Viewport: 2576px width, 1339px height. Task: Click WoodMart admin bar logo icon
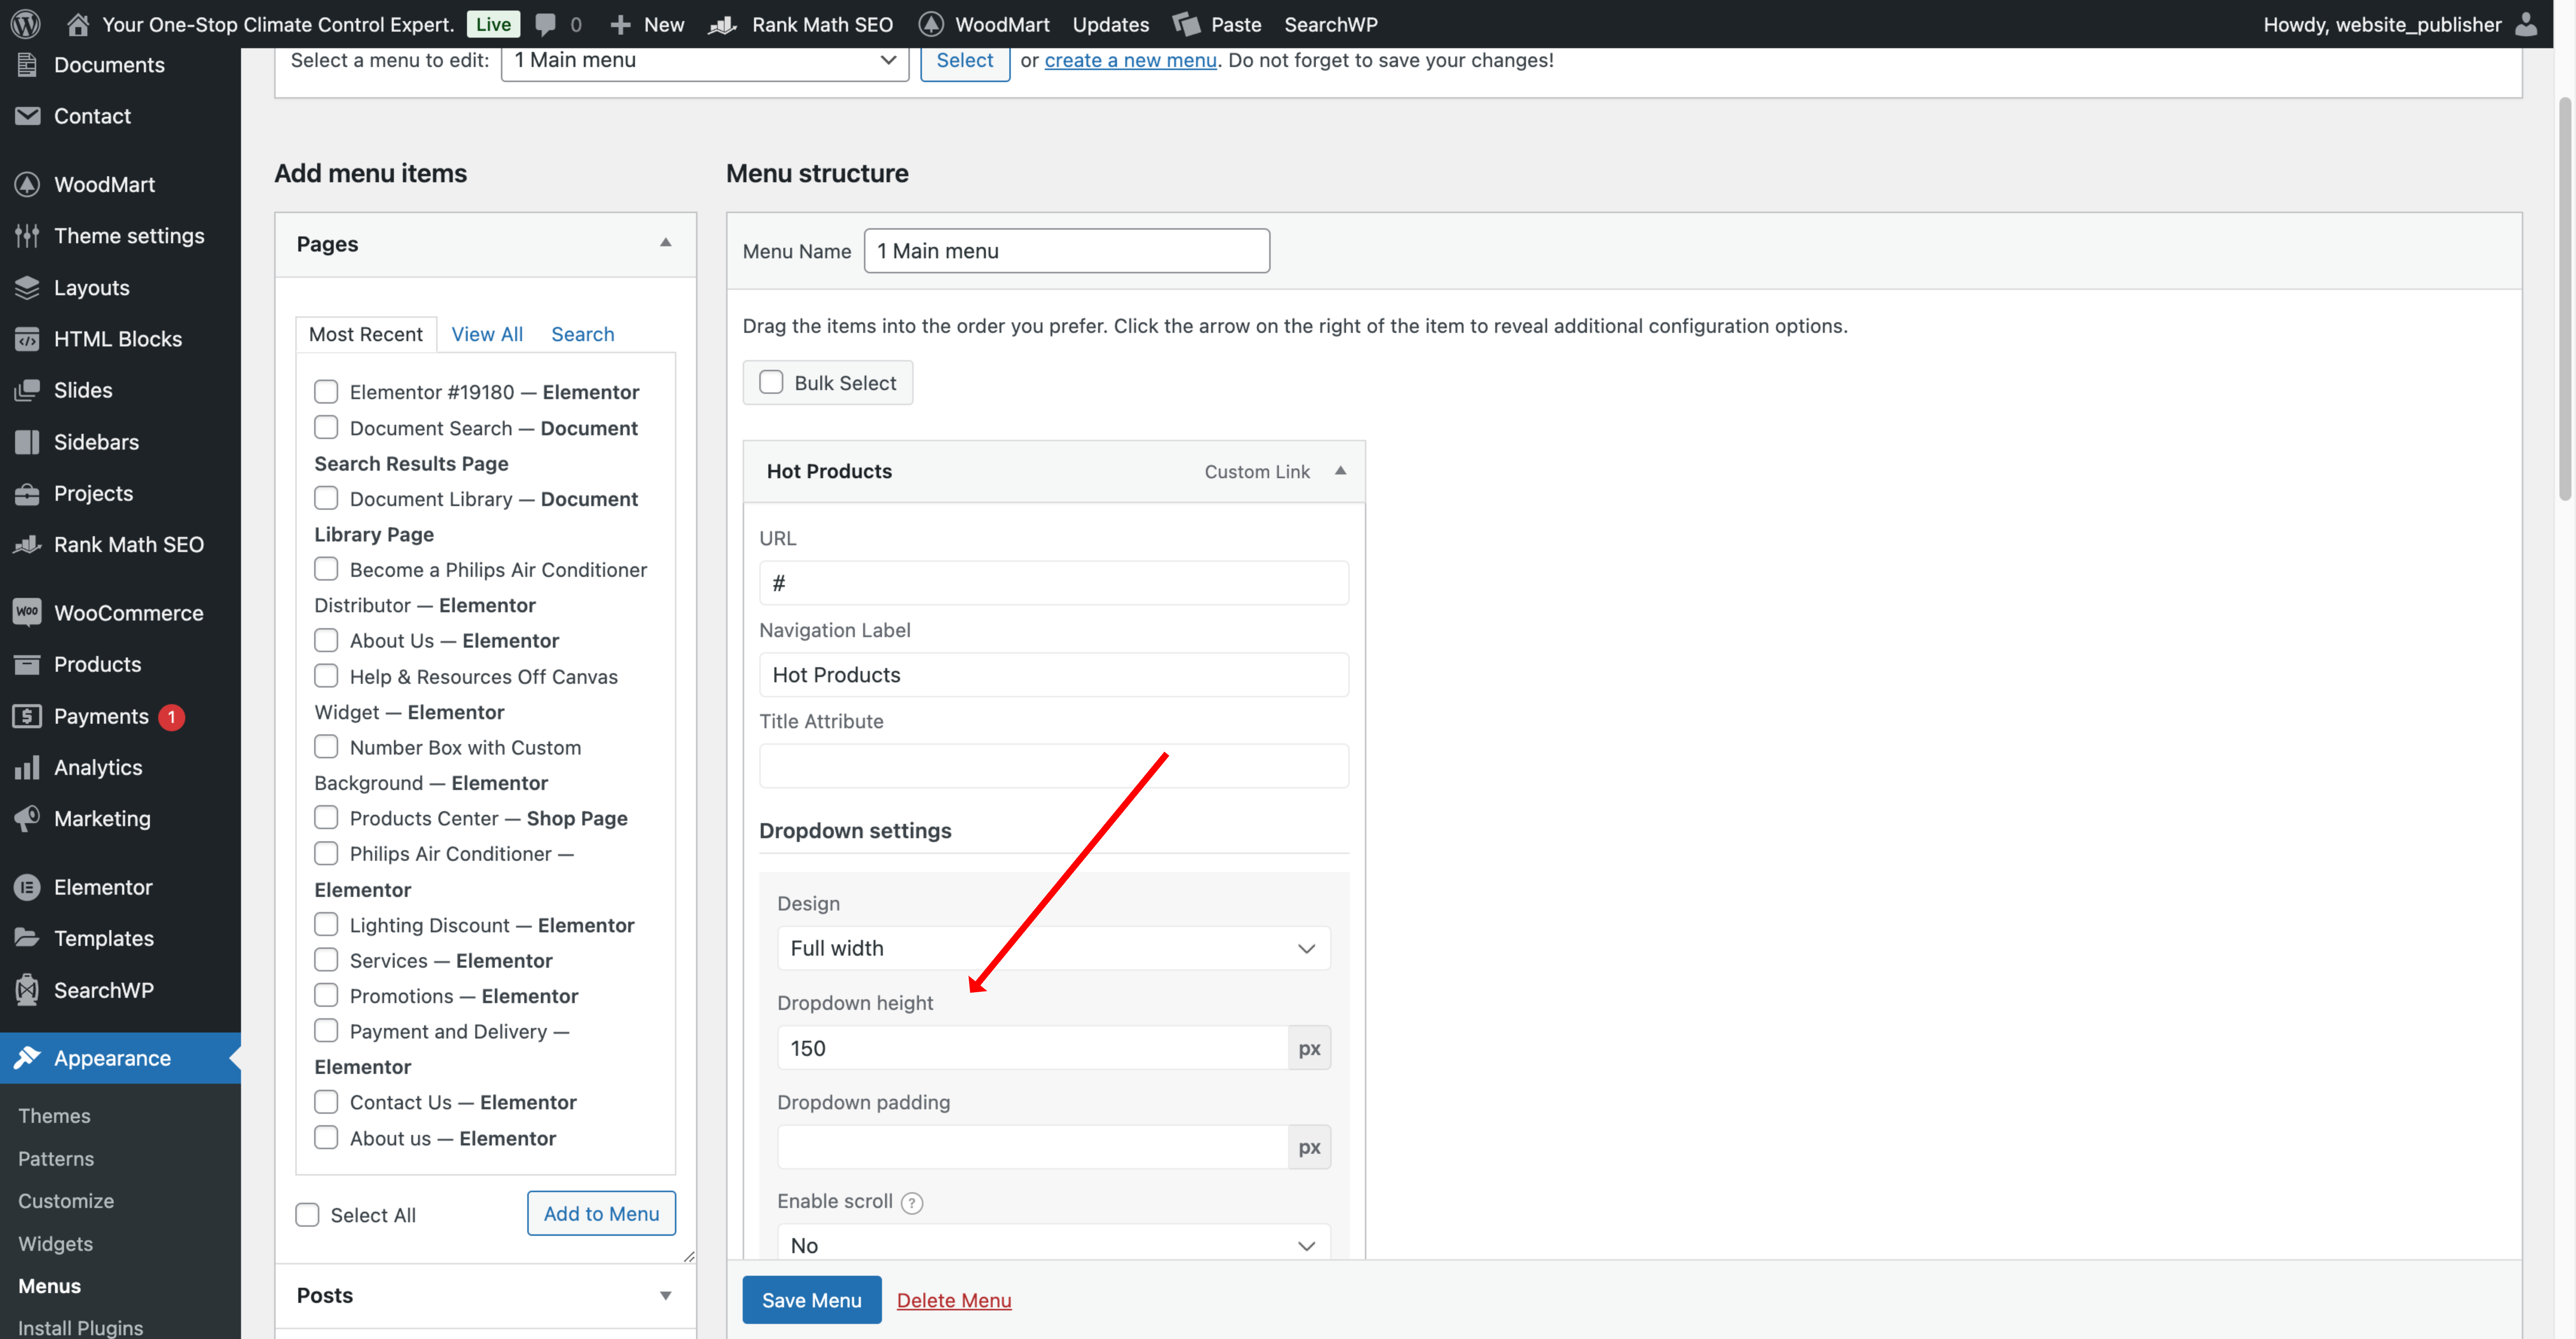coord(931,24)
